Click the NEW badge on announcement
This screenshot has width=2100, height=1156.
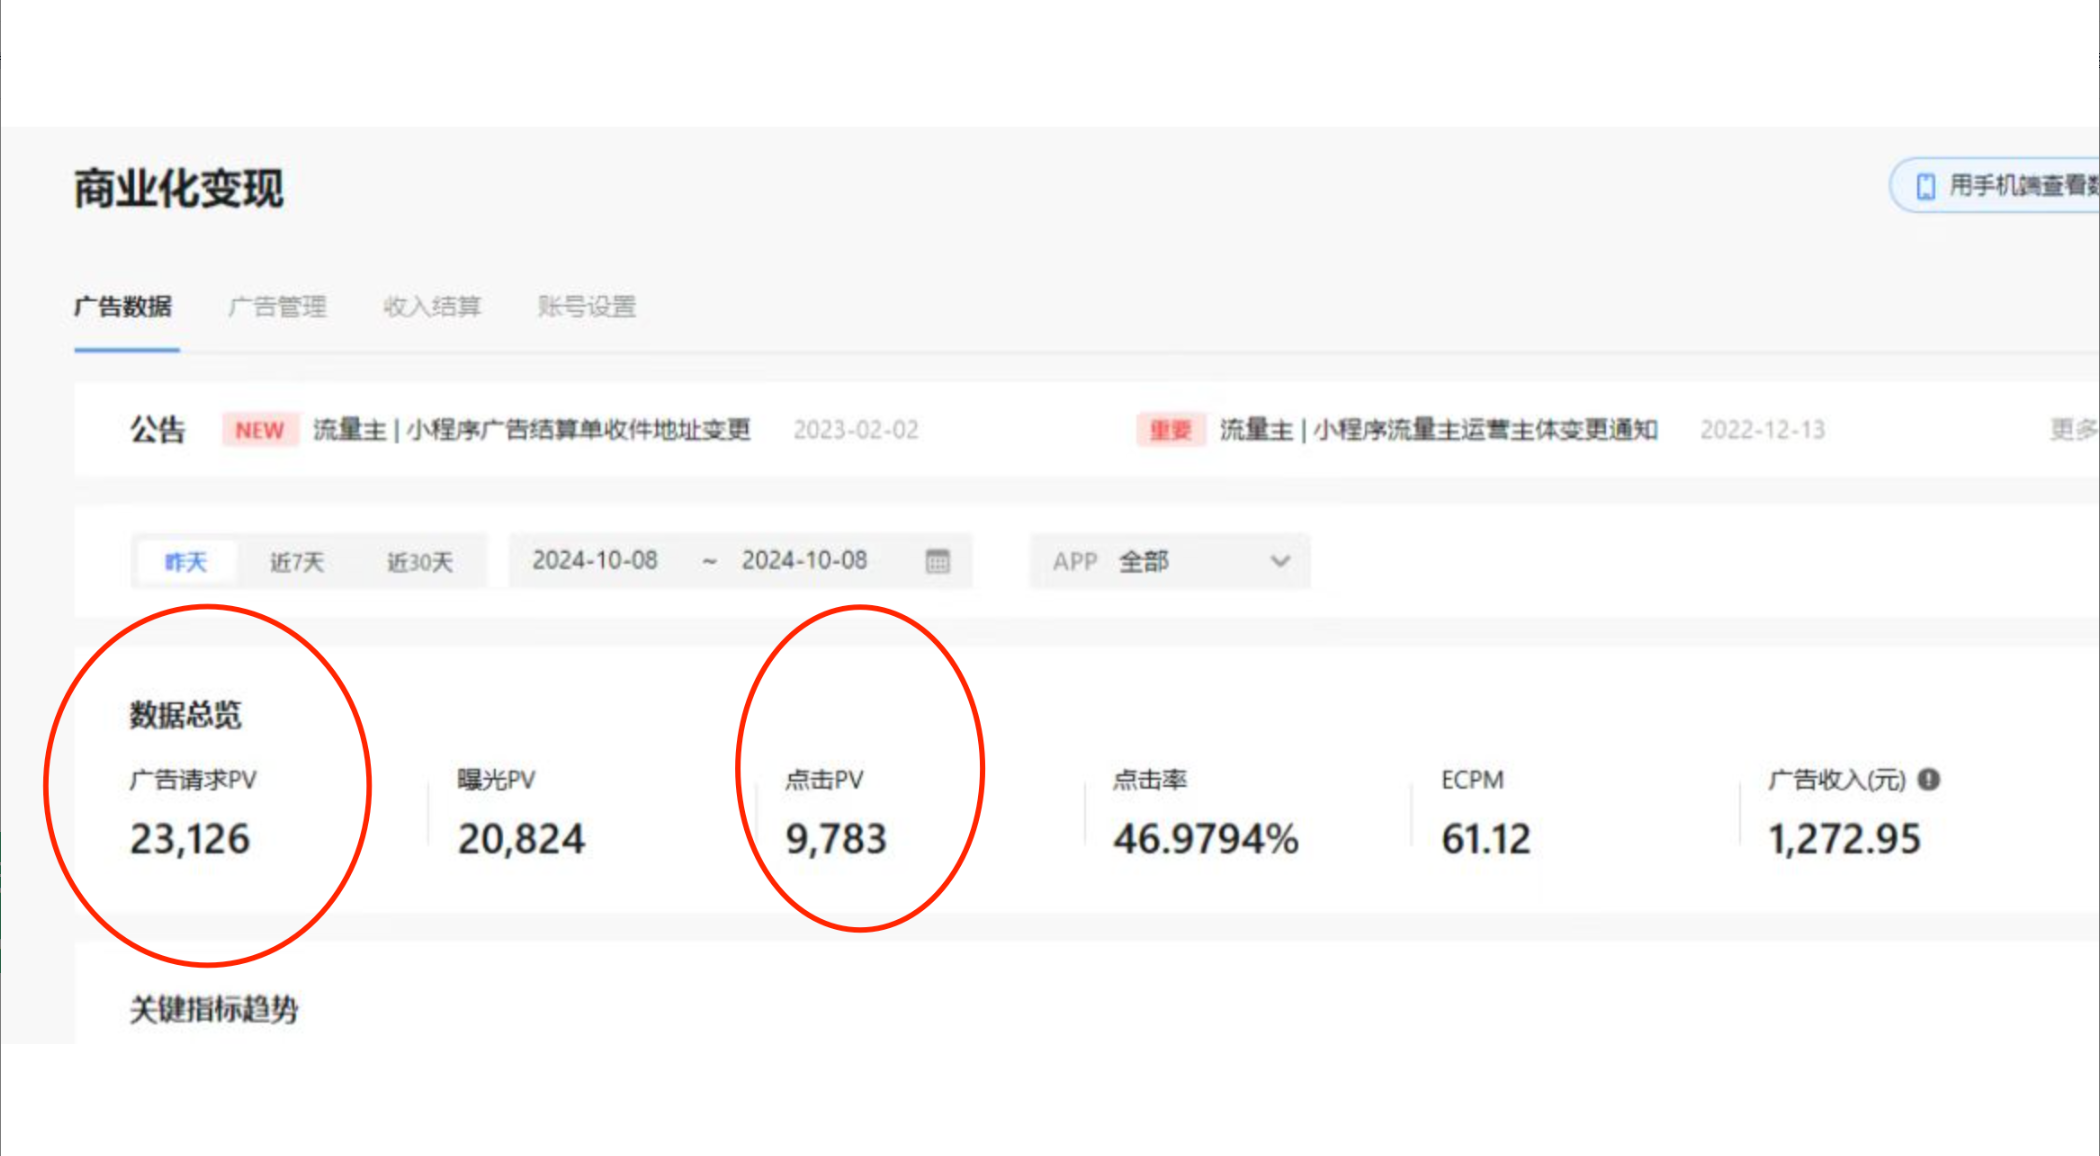point(261,429)
